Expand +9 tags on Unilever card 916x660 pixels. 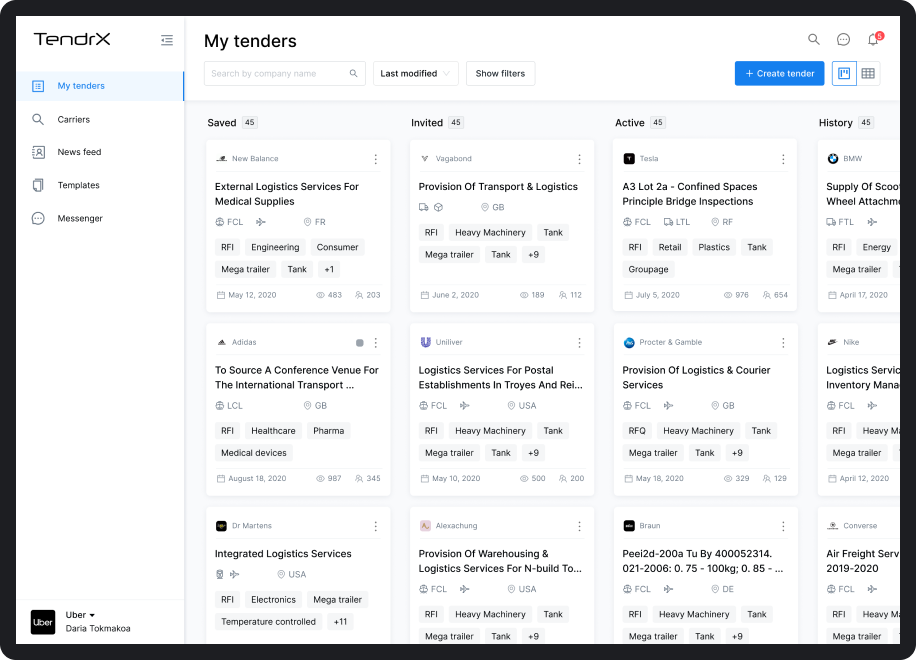533,453
